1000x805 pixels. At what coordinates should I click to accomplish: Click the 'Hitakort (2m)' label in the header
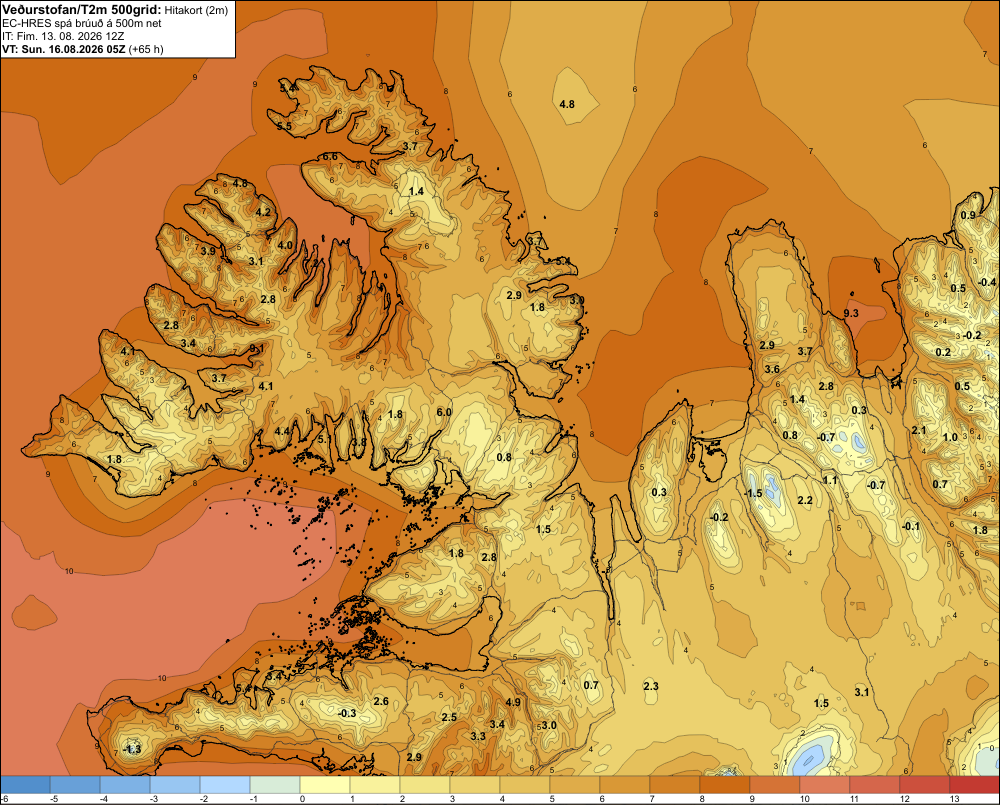(196, 10)
